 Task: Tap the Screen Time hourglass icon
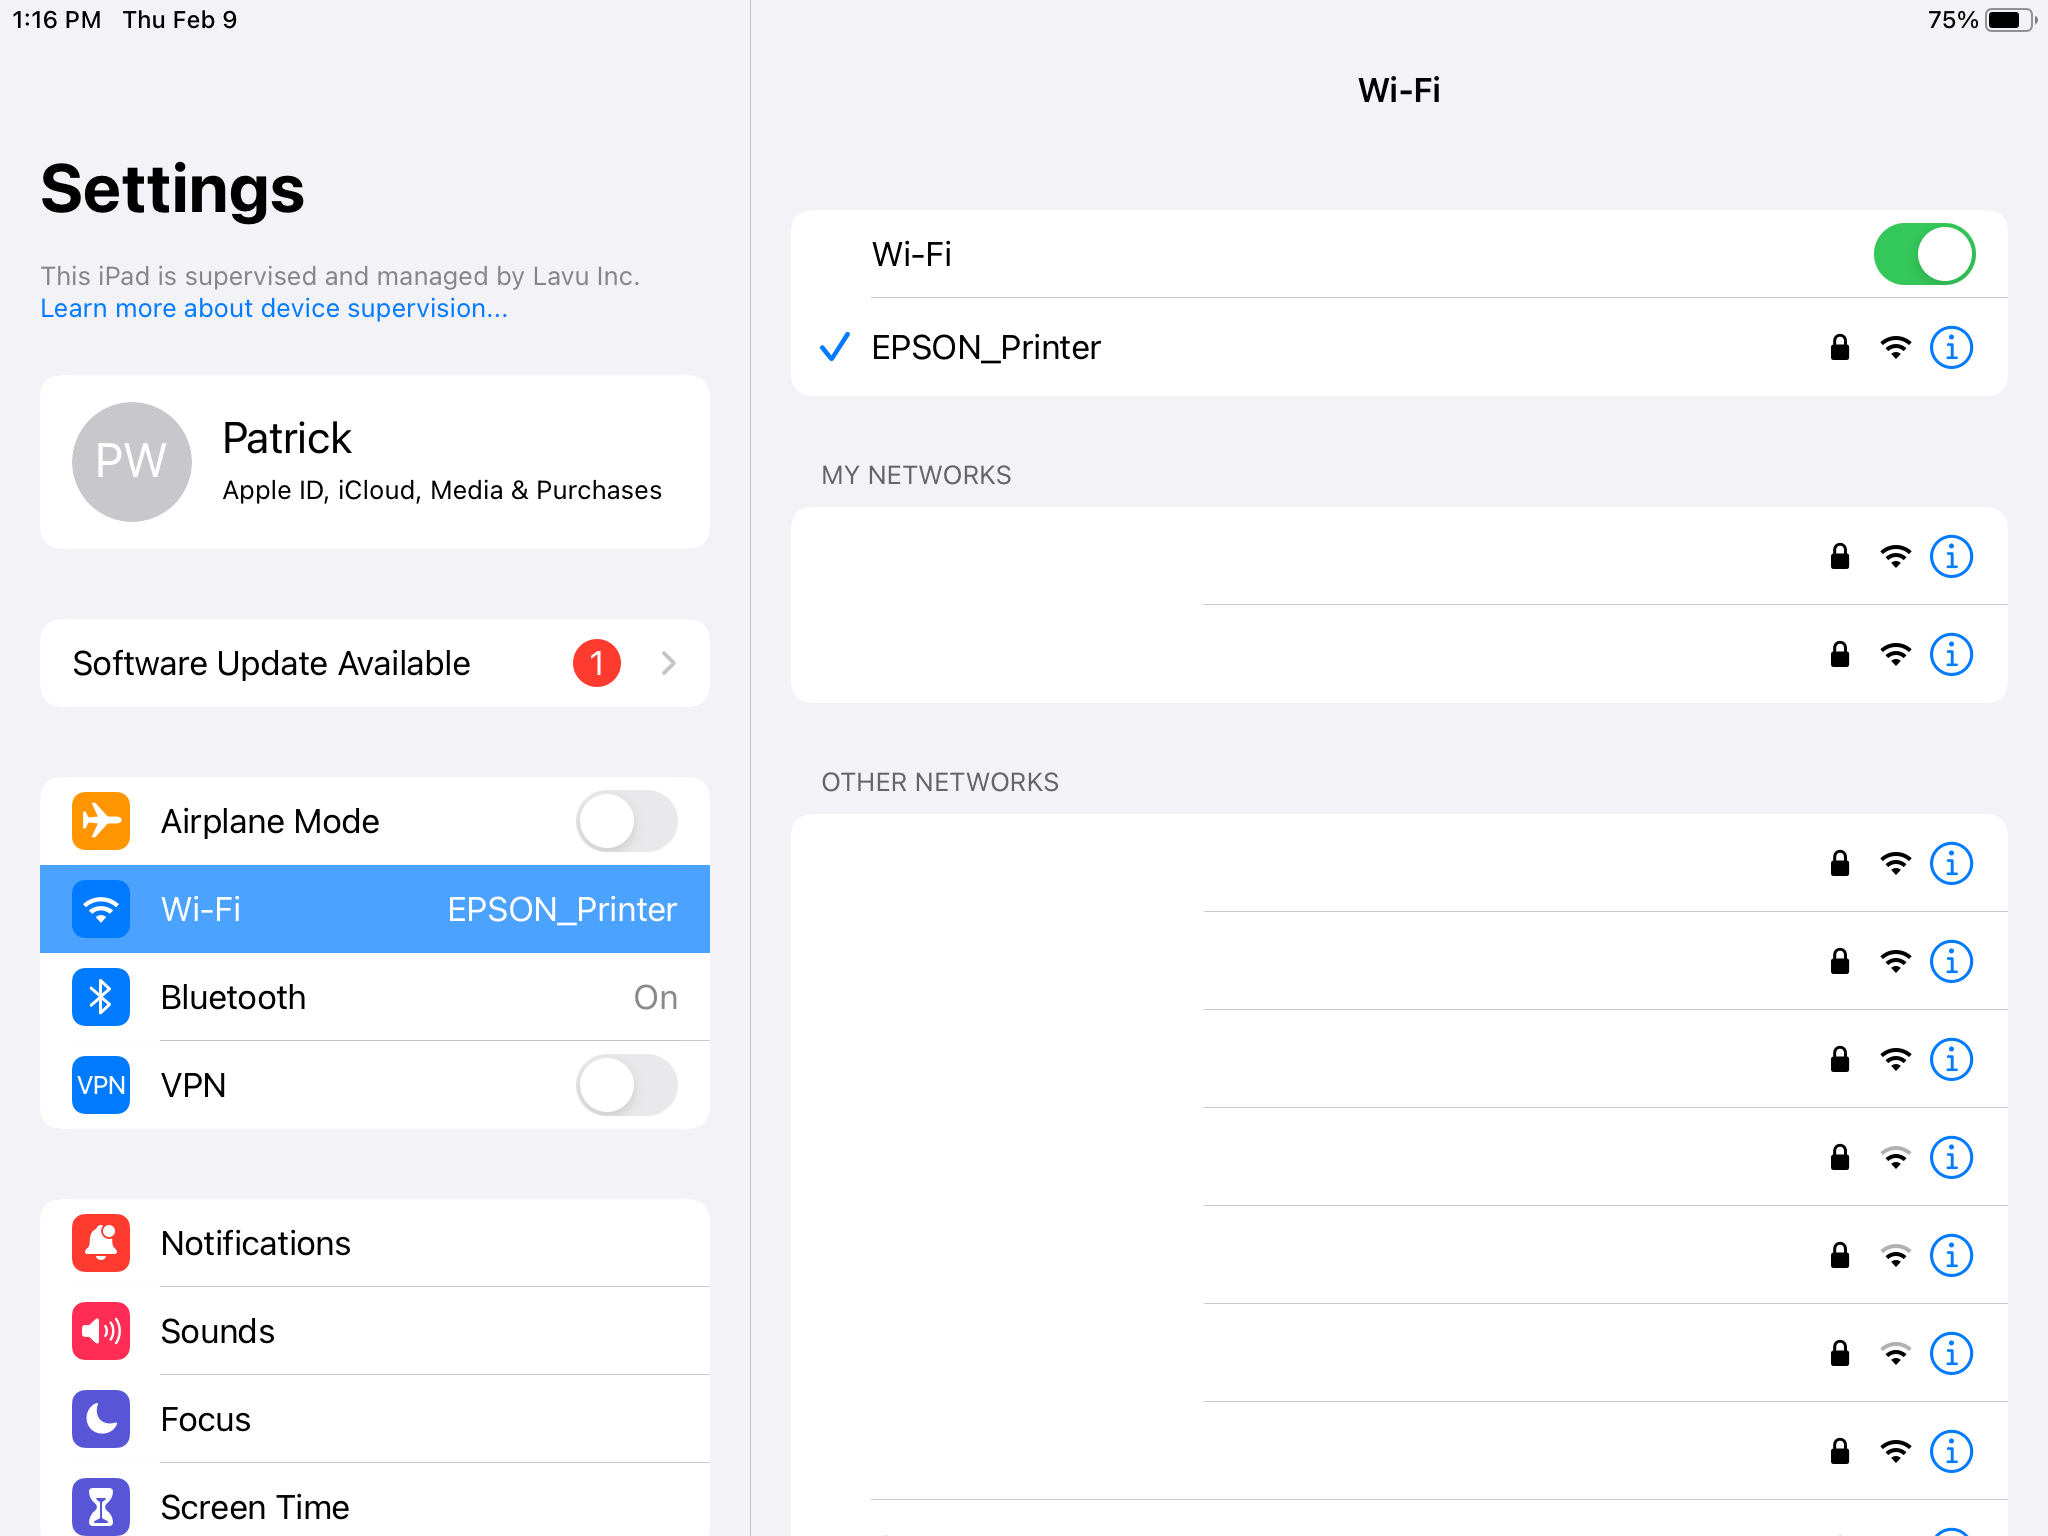(101, 1506)
